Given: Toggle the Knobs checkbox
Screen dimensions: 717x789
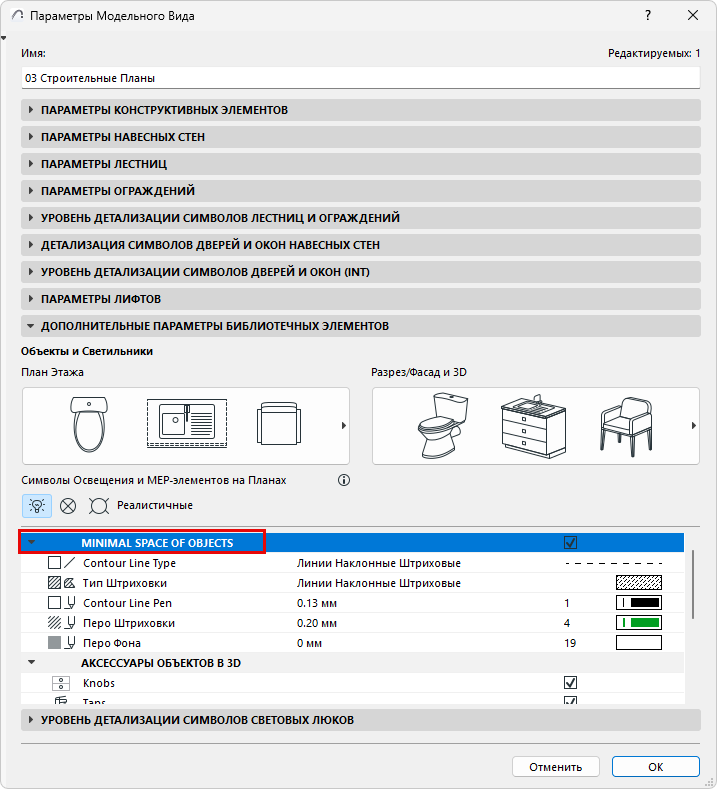Looking at the screenshot, I should [570, 683].
